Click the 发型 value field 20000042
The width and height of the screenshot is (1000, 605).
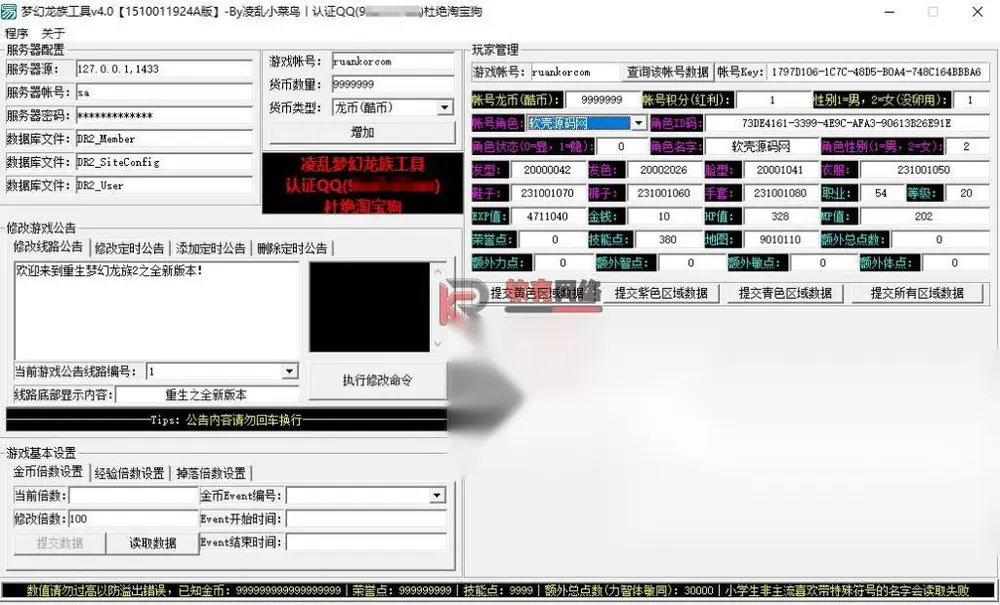pyautogui.click(x=547, y=170)
